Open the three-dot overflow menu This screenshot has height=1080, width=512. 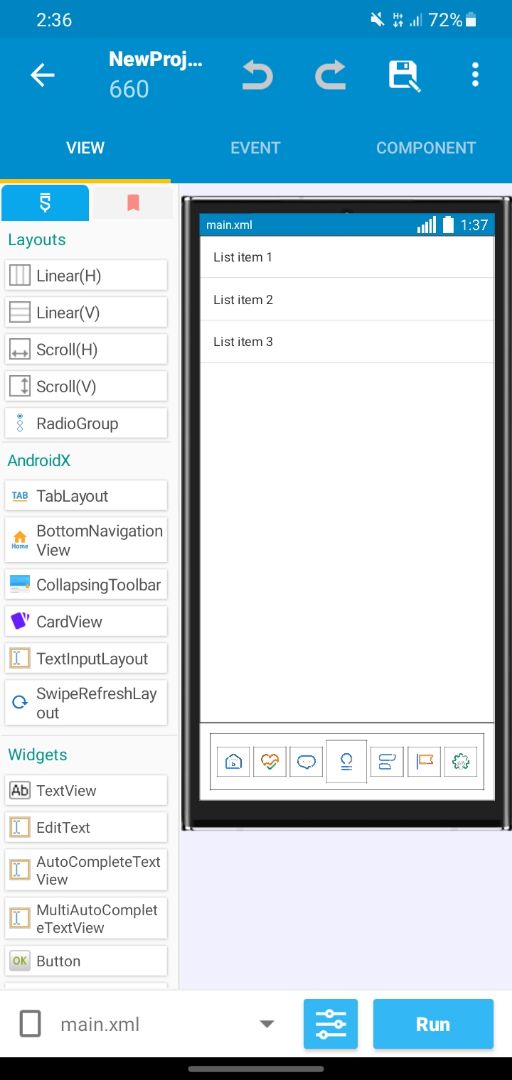(475, 74)
